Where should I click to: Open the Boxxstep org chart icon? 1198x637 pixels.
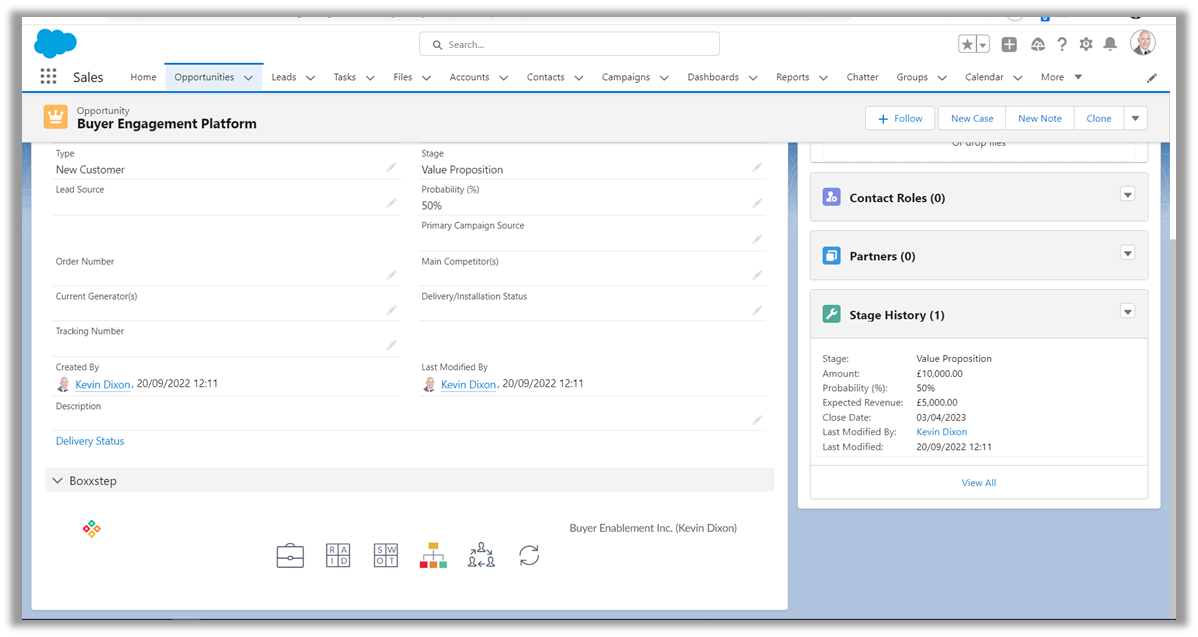433,555
